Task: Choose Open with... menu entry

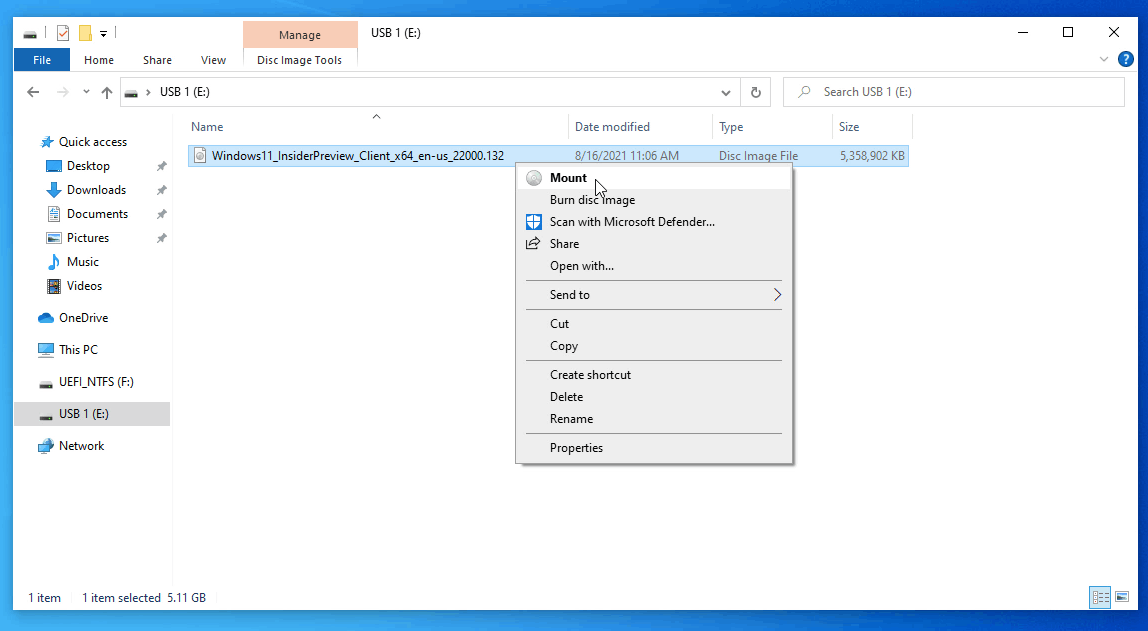Action: pos(654,266)
